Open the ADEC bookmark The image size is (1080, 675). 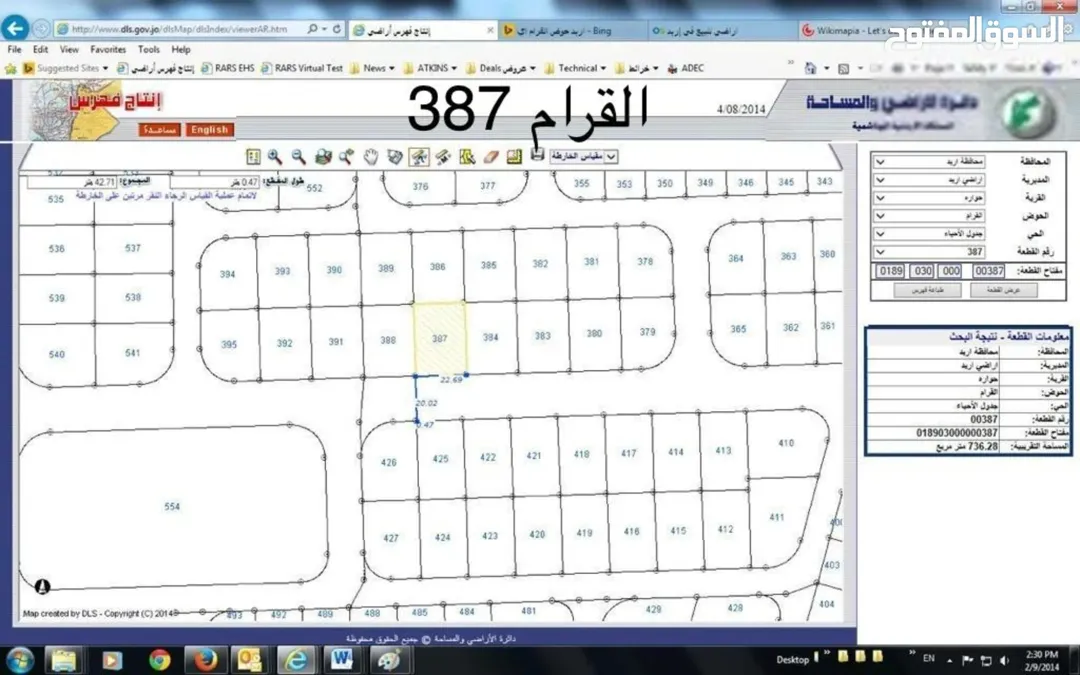coord(686,68)
